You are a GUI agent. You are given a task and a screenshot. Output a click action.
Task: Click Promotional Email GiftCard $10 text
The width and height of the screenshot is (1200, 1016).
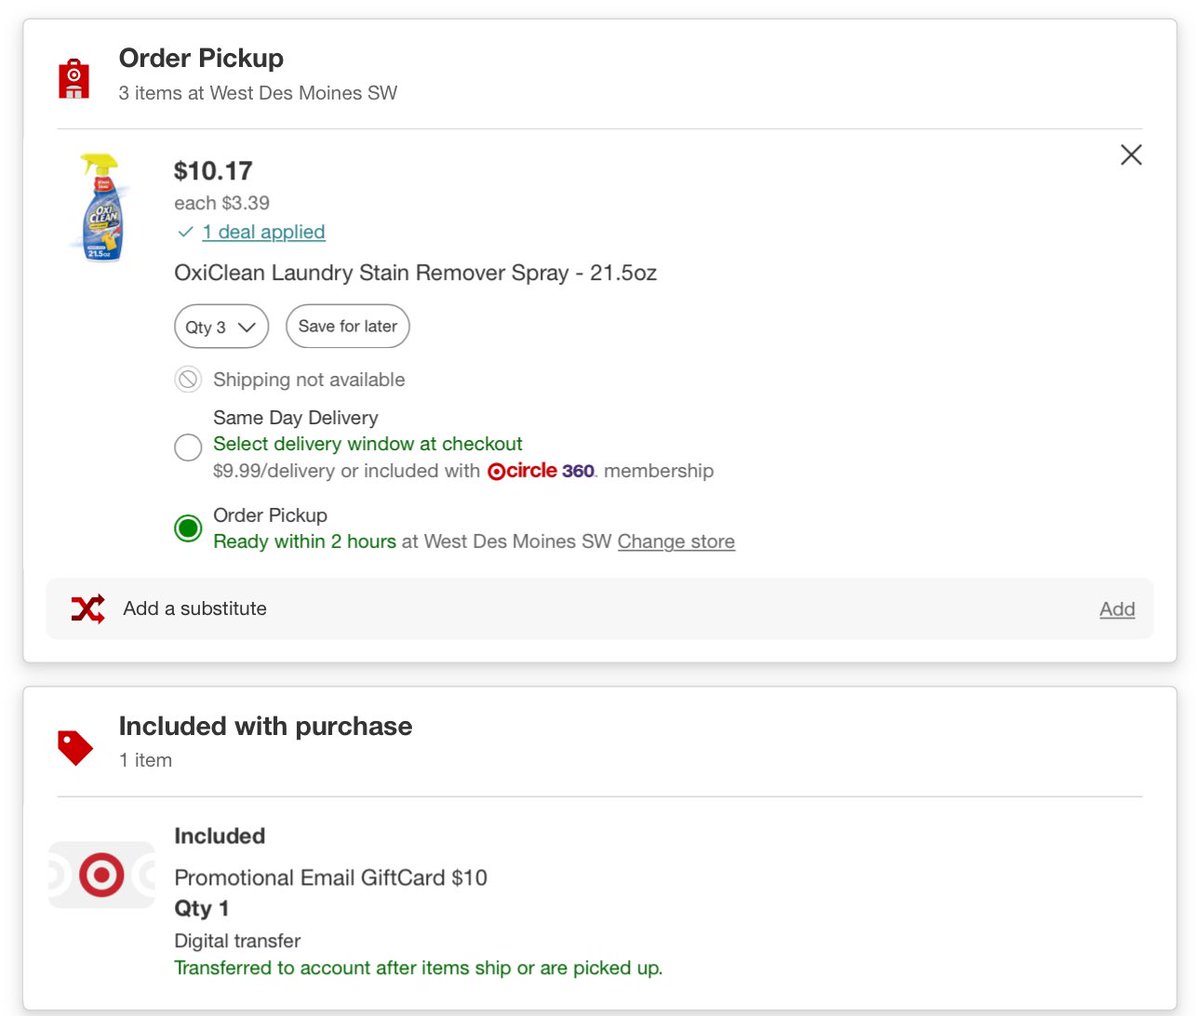330,878
